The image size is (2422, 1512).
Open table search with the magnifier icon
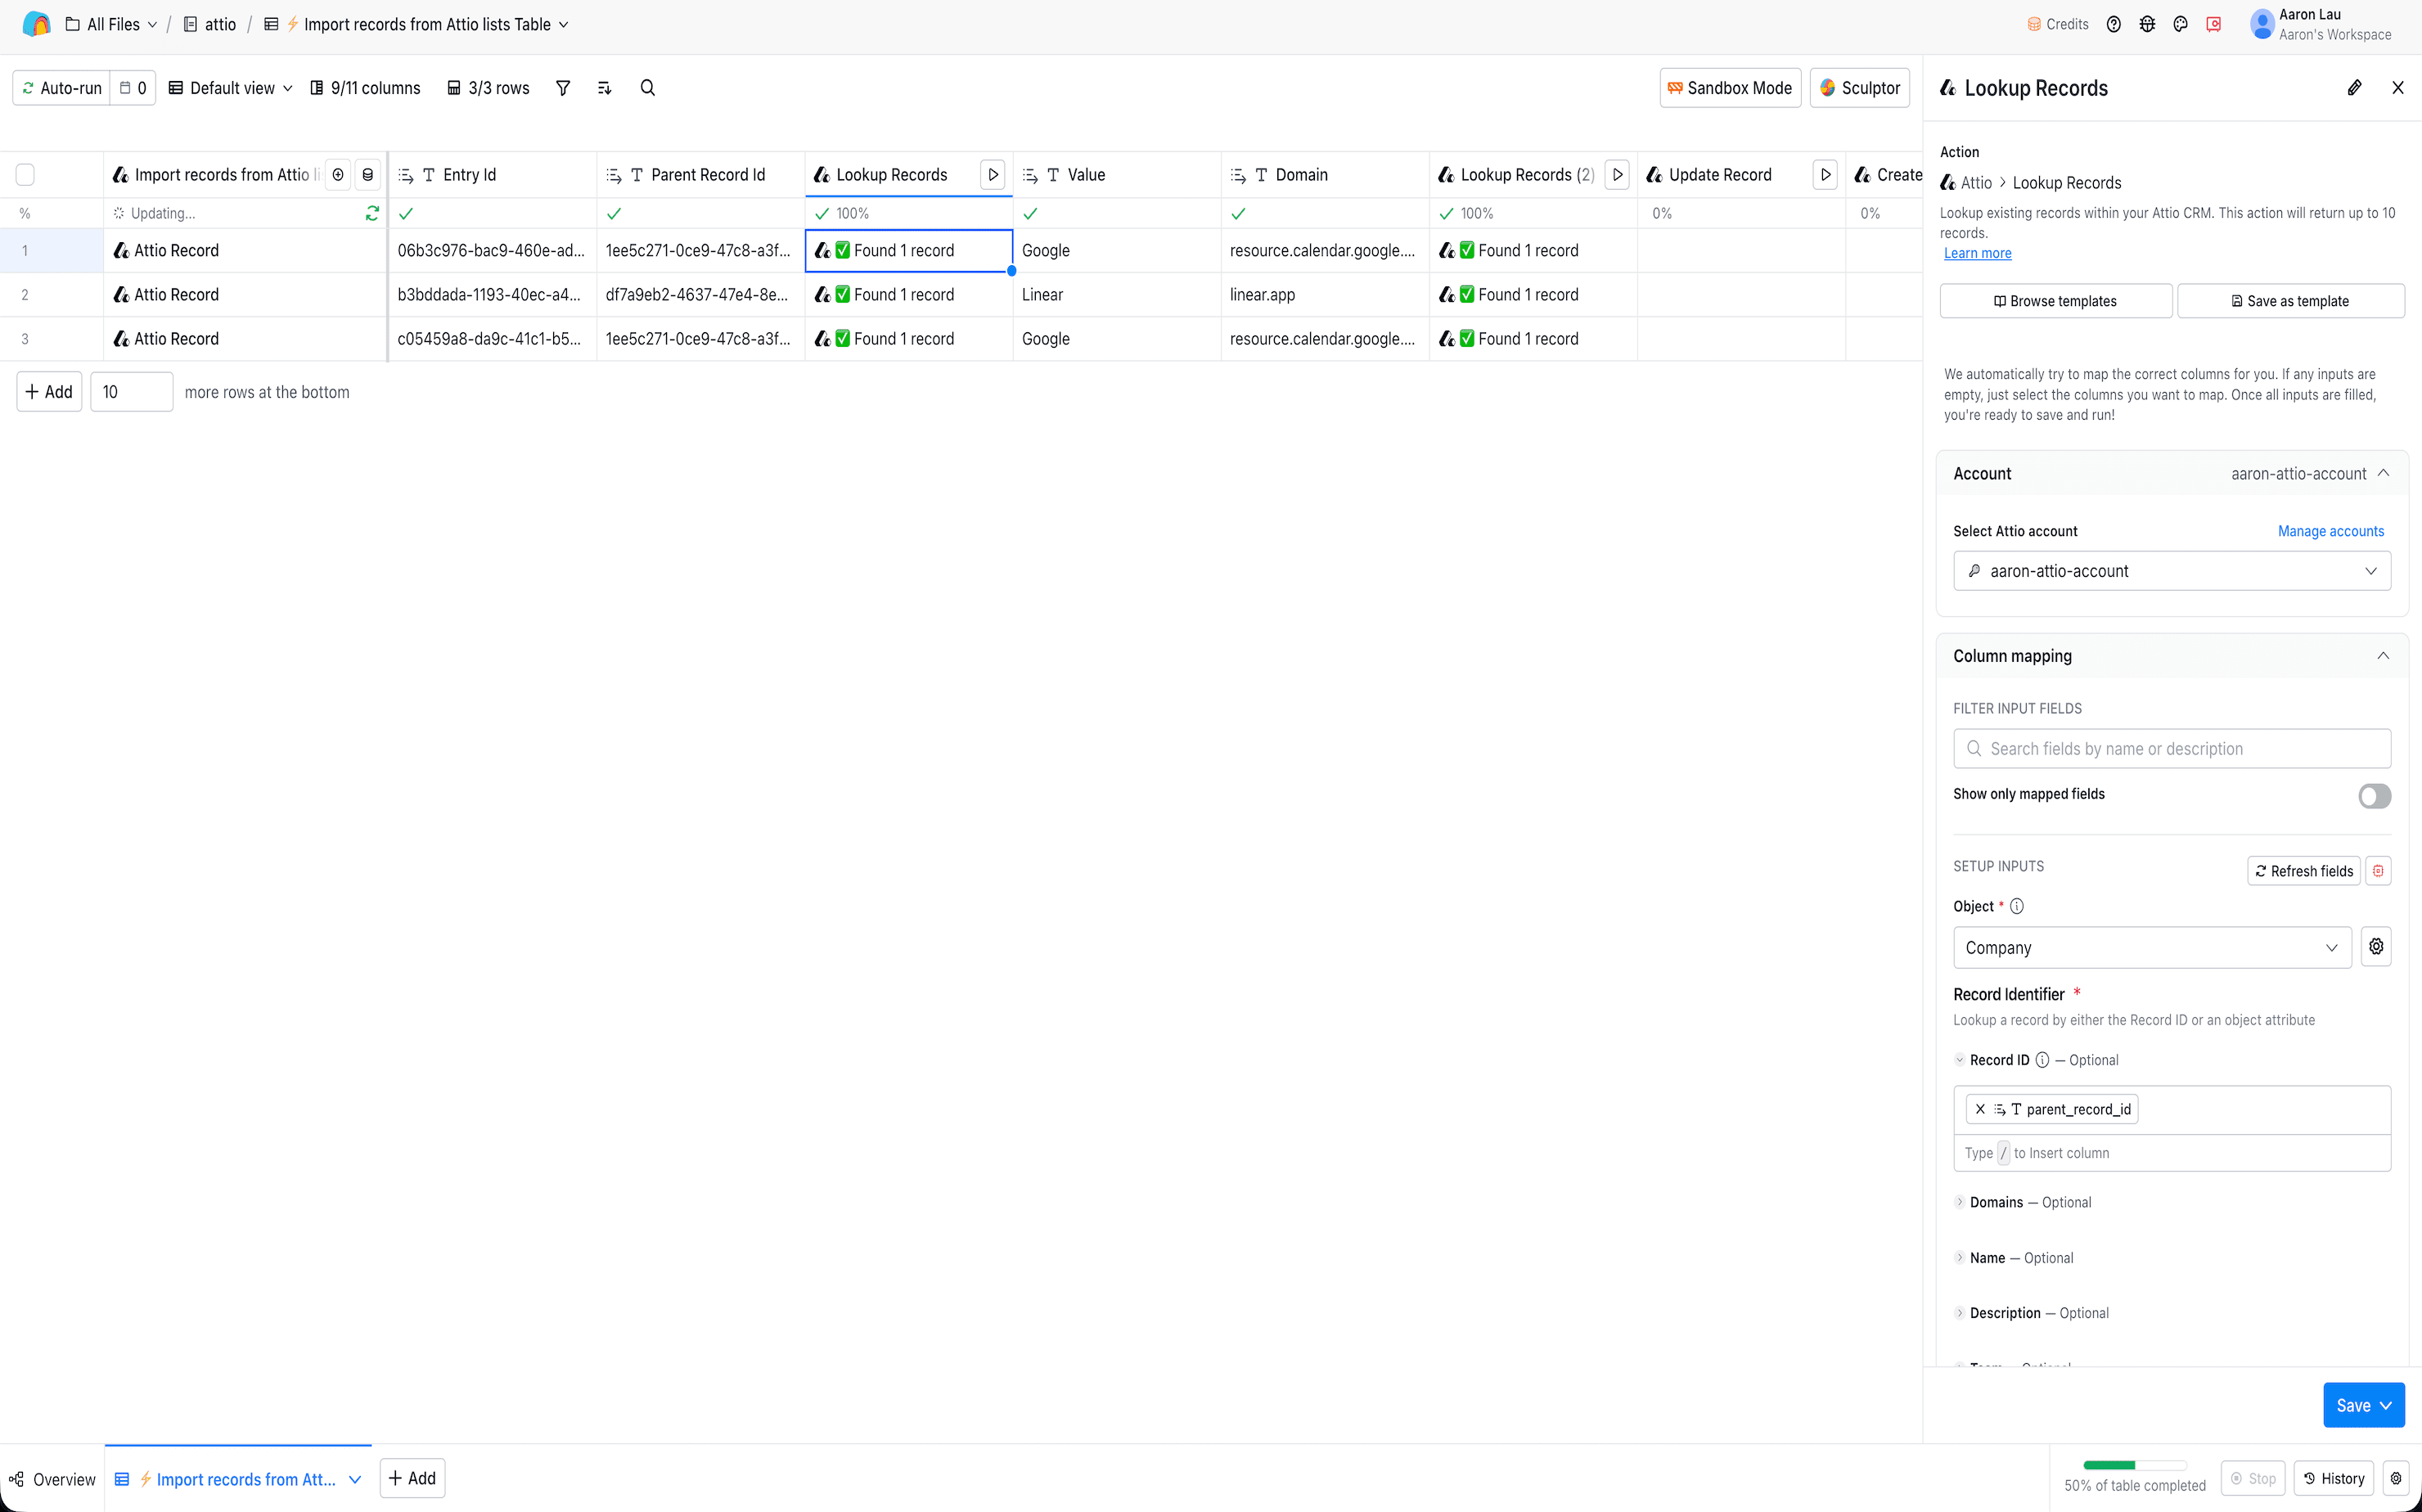pyautogui.click(x=647, y=88)
